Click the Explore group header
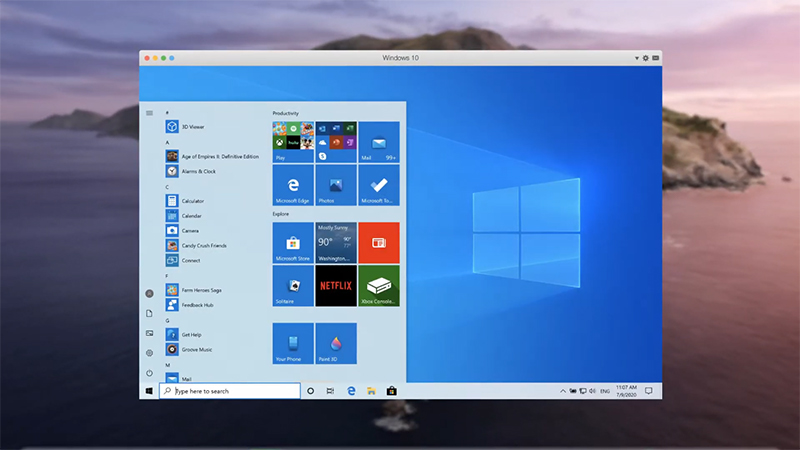Screen dimensions: 800x450 281,214
